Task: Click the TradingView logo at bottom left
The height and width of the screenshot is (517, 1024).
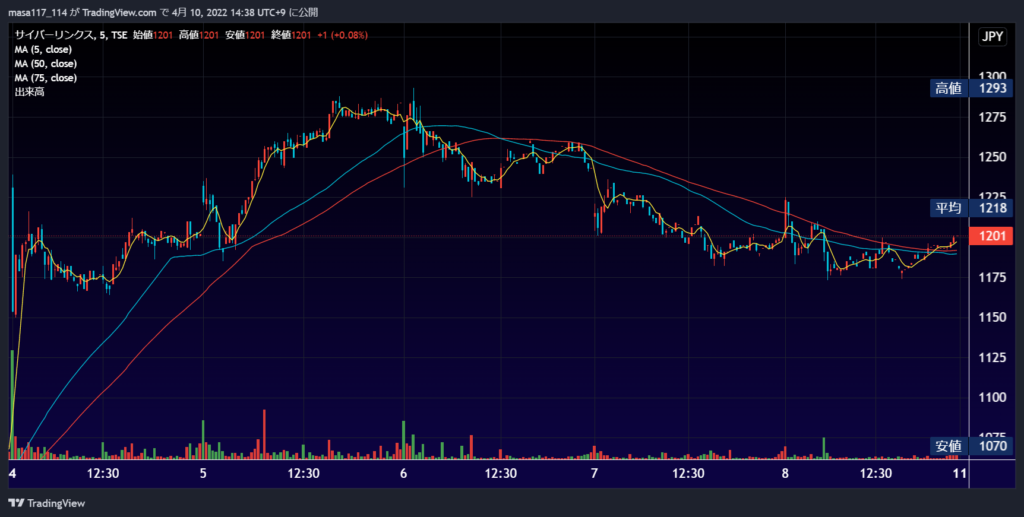Action: click(46, 503)
